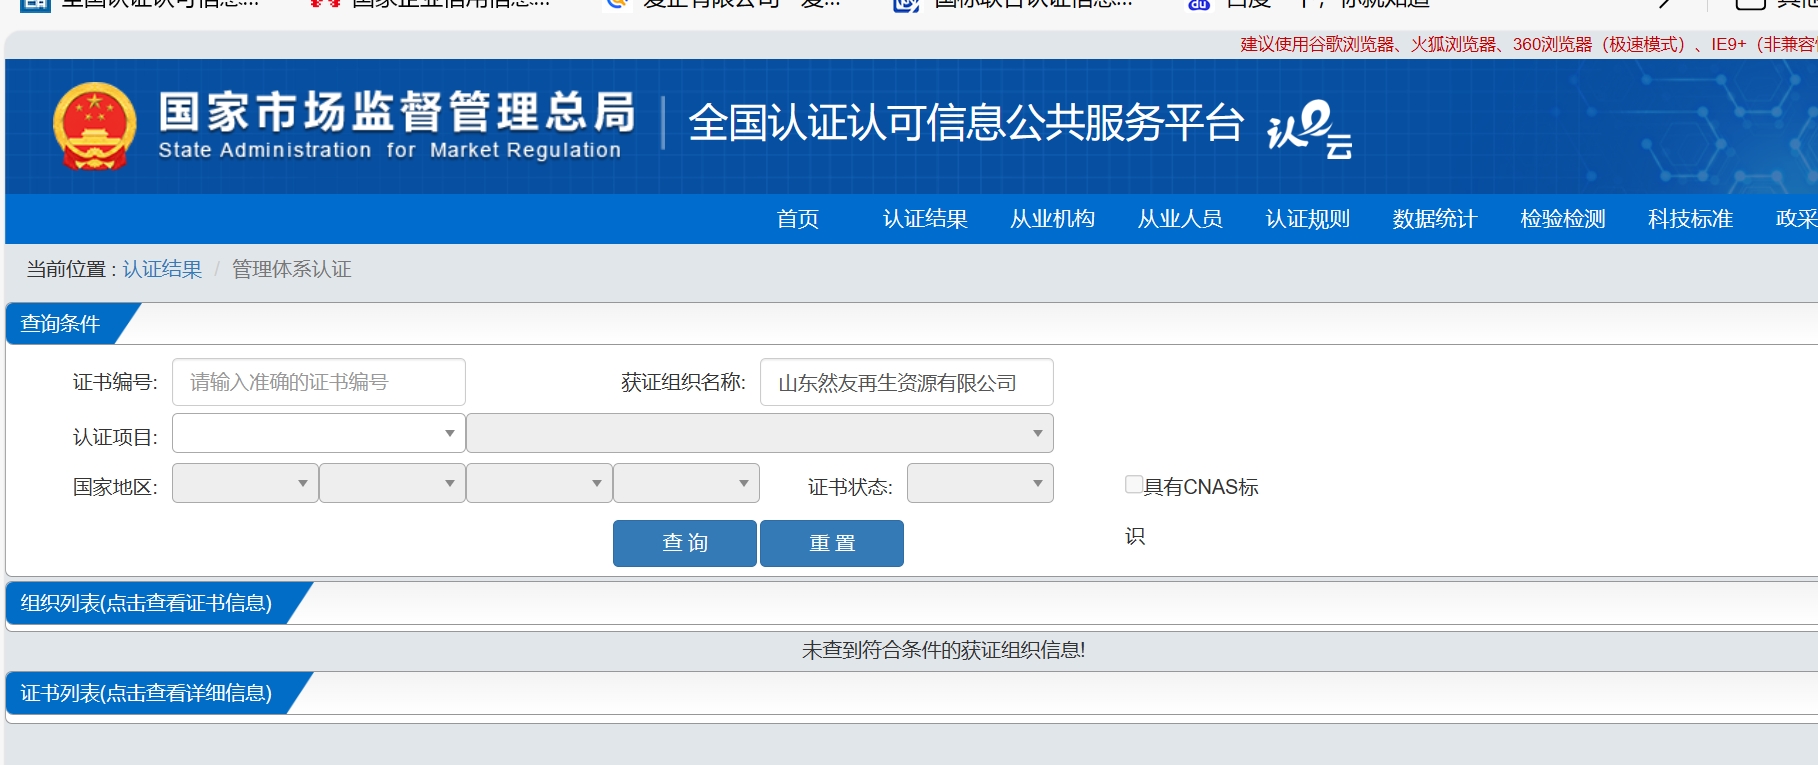Open the 证书状态 dropdown

pyautogui.click(x=979, y=483)
